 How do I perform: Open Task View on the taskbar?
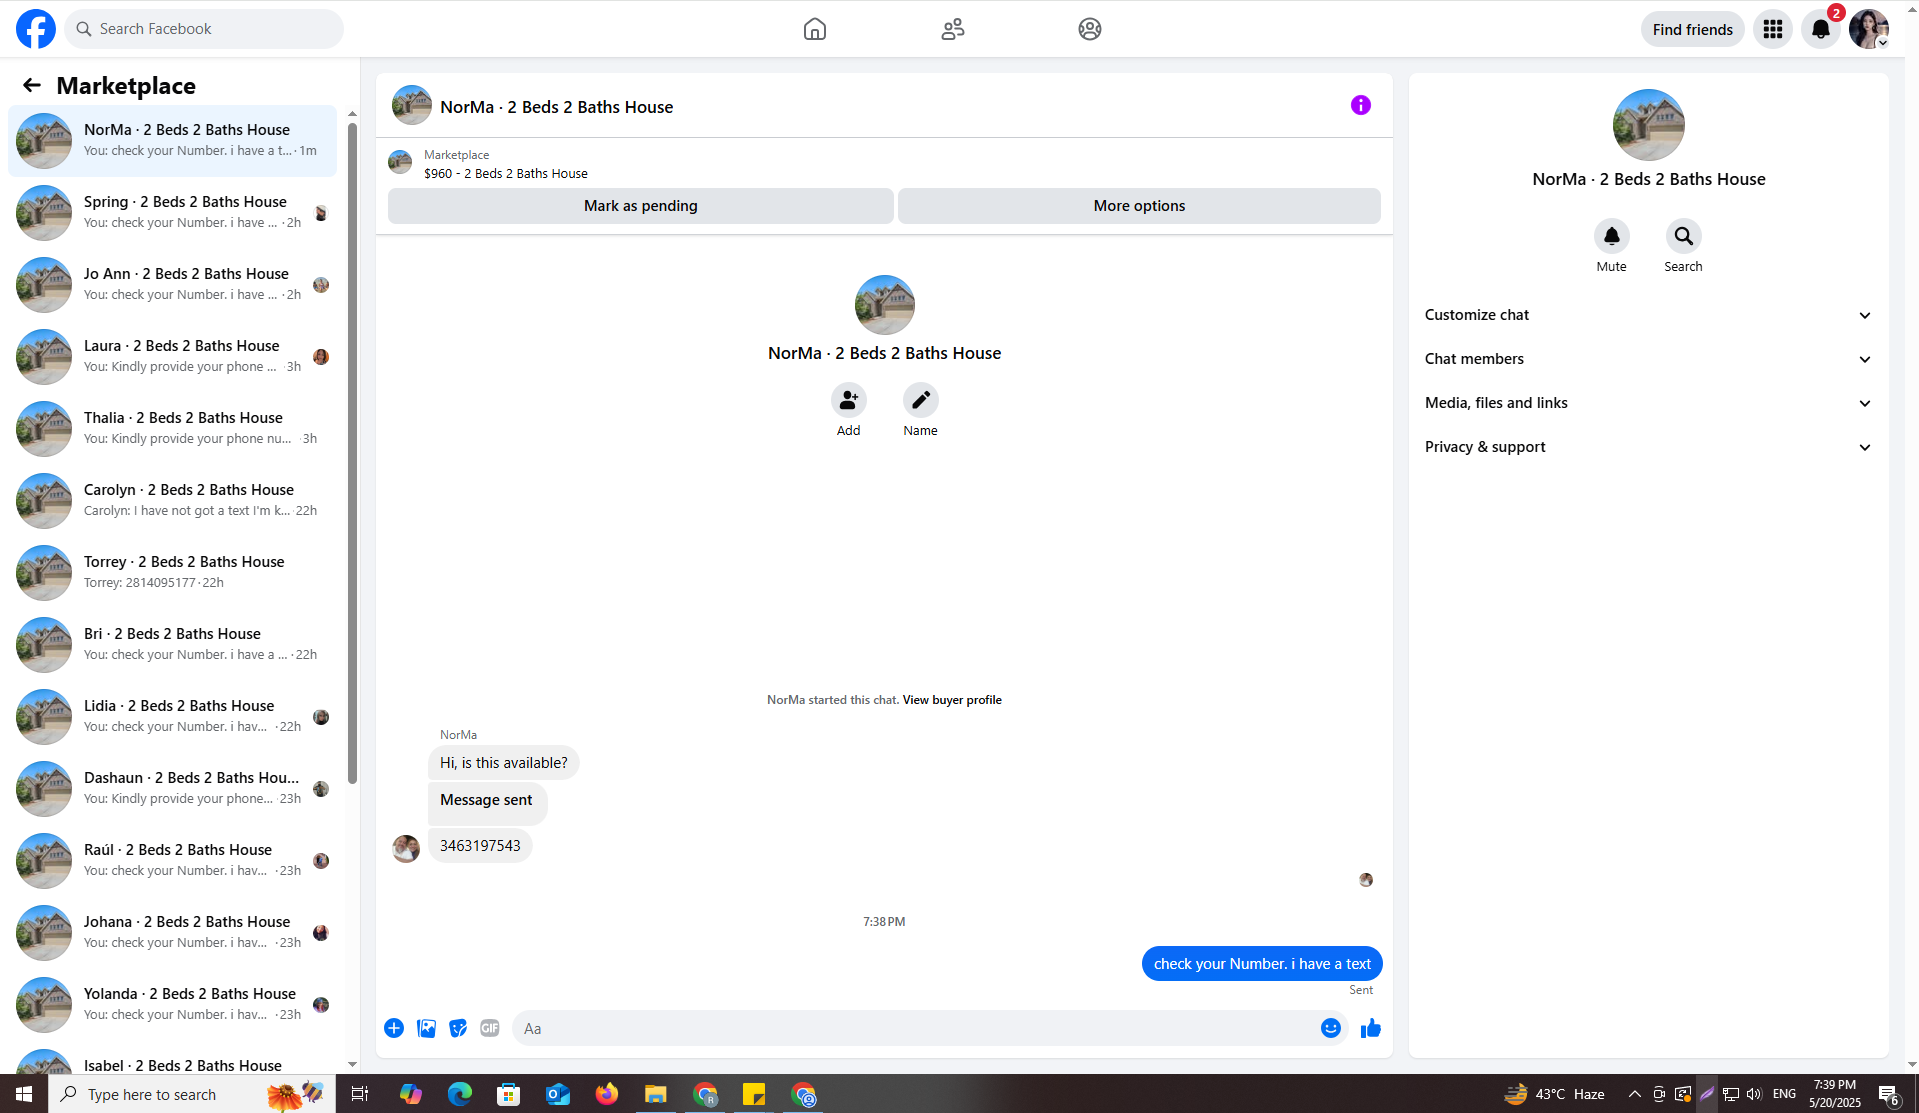[360, 1094]
